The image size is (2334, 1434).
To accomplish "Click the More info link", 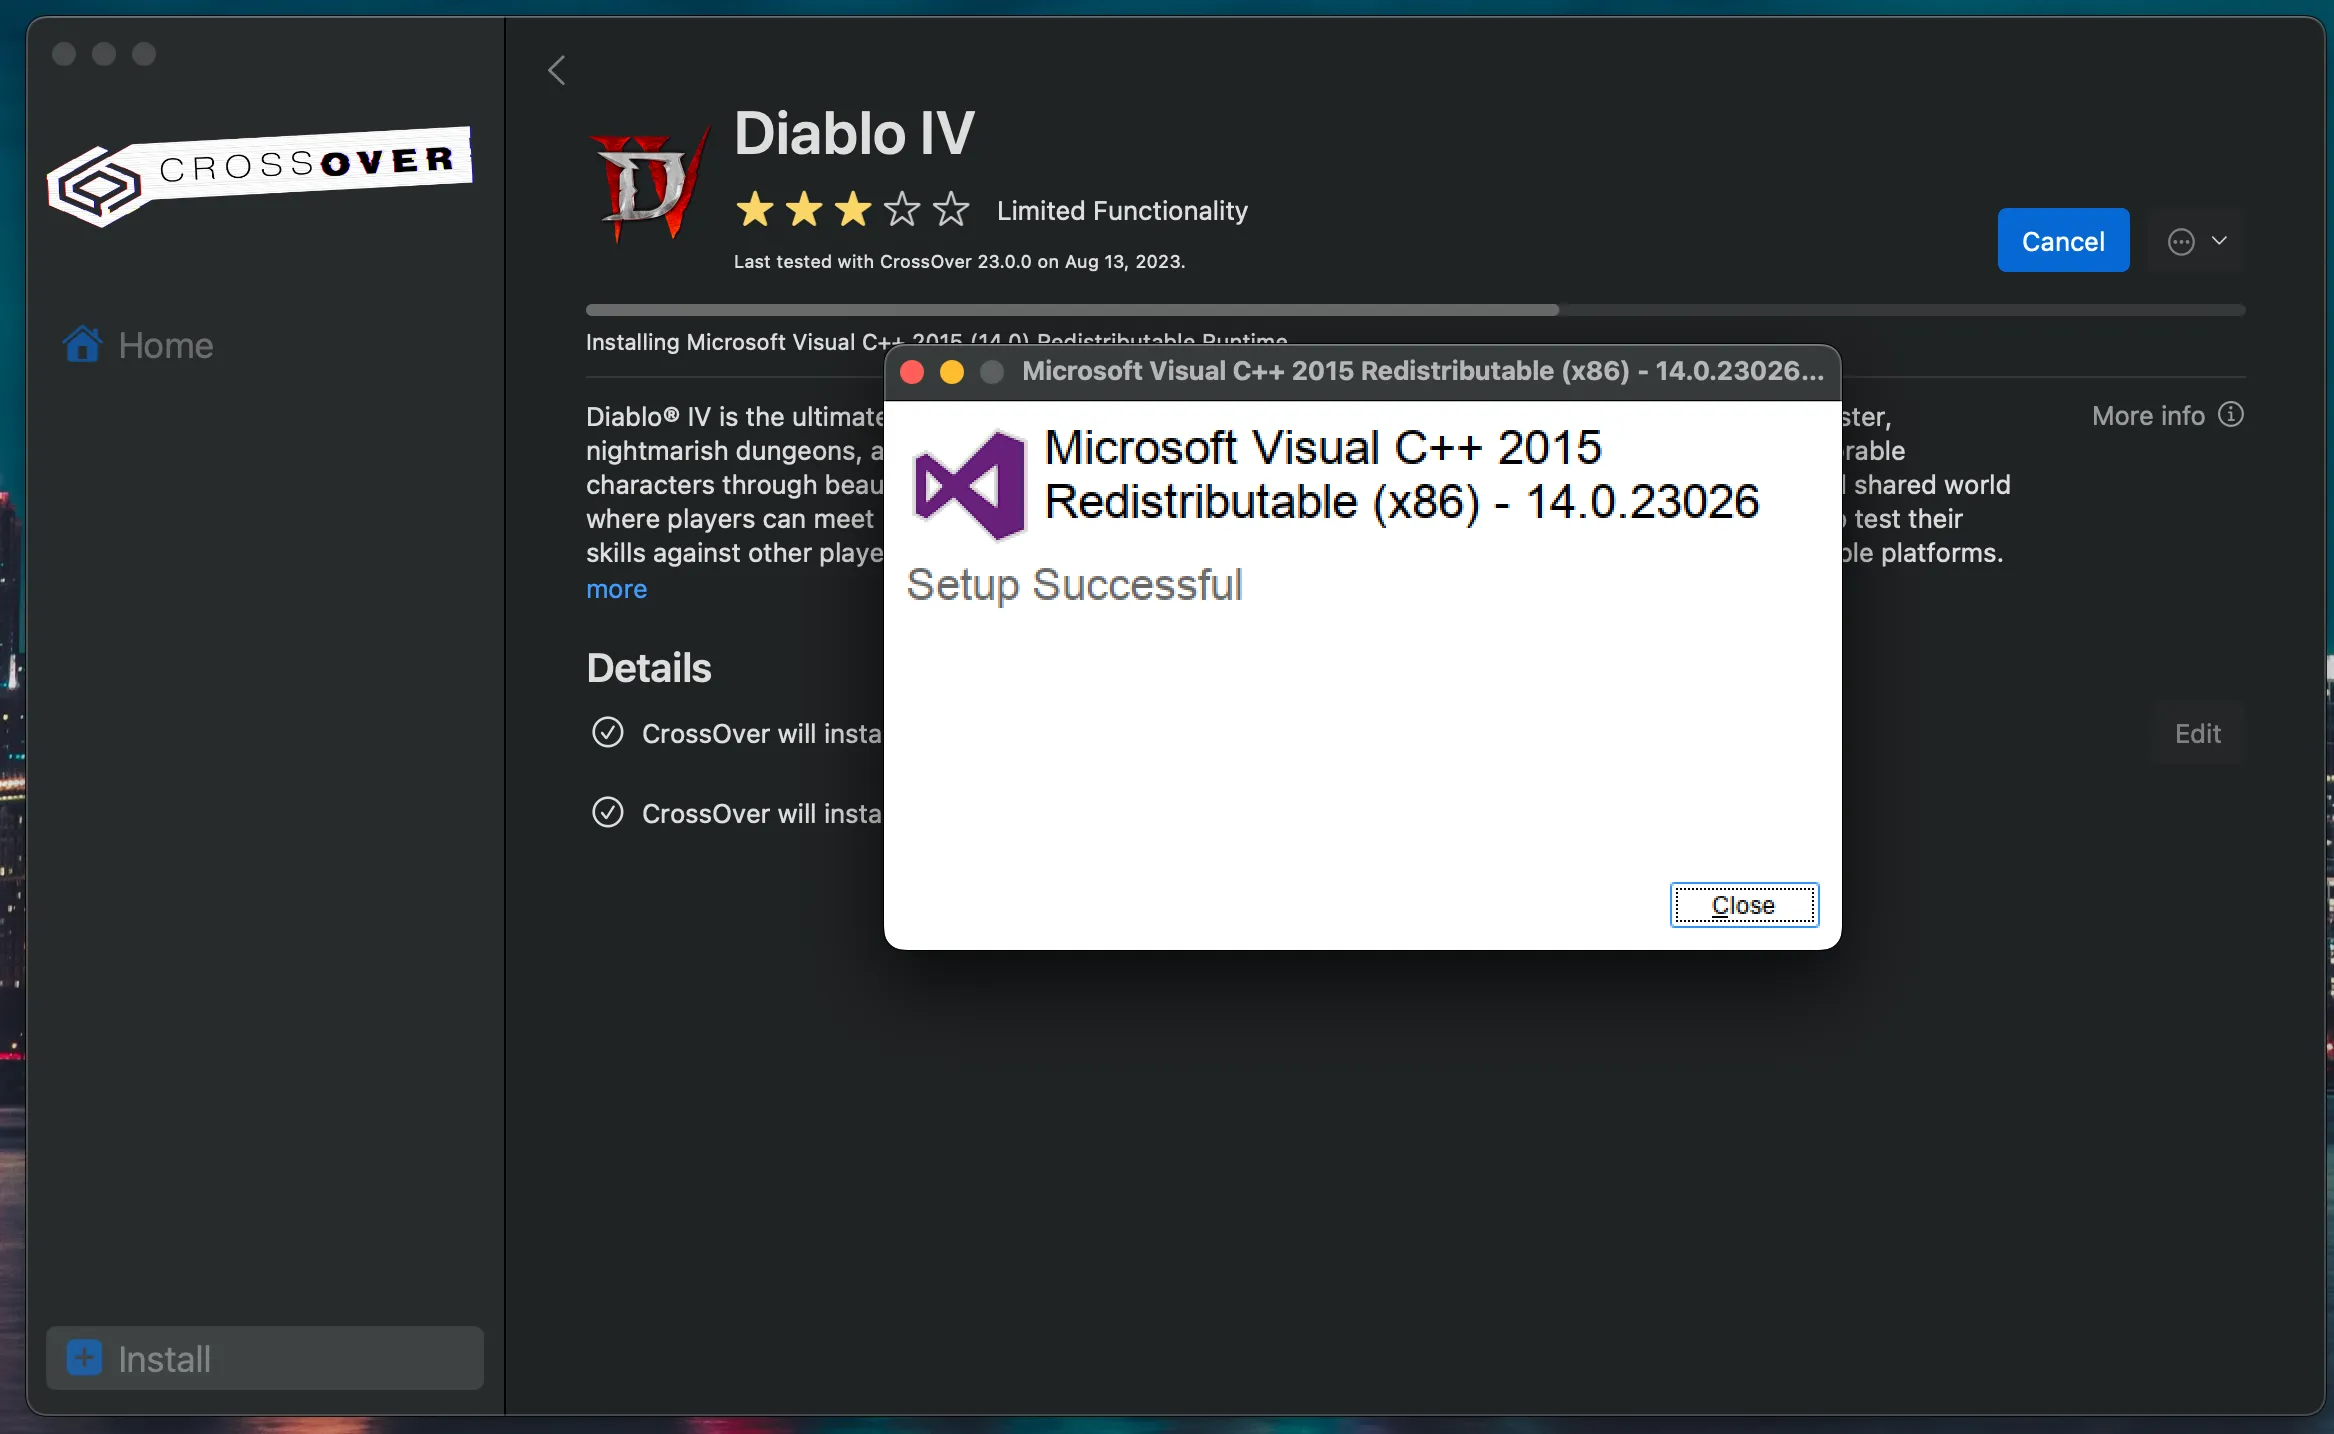I will coord(2148,416).
